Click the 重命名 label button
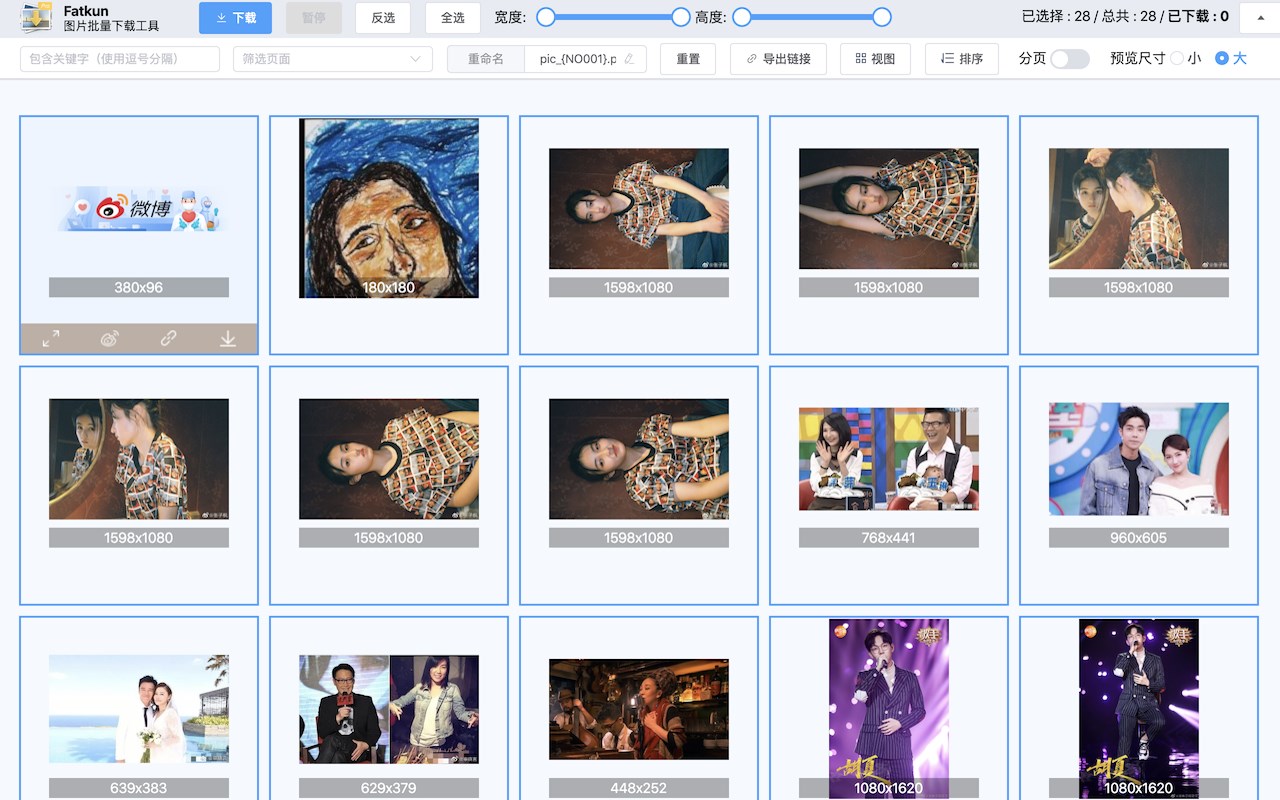 [486, 59]
